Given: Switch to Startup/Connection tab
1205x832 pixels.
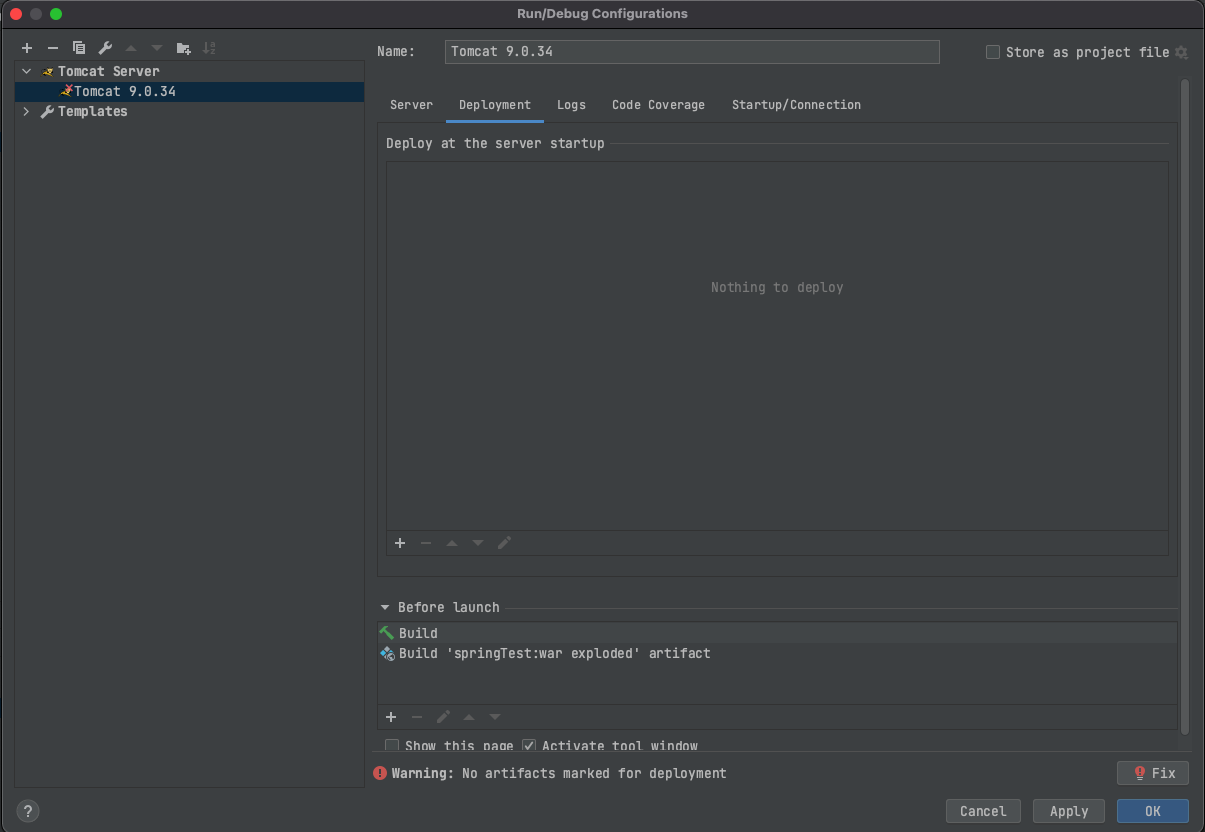Looking at the screenshot, I should click(796, 105).
